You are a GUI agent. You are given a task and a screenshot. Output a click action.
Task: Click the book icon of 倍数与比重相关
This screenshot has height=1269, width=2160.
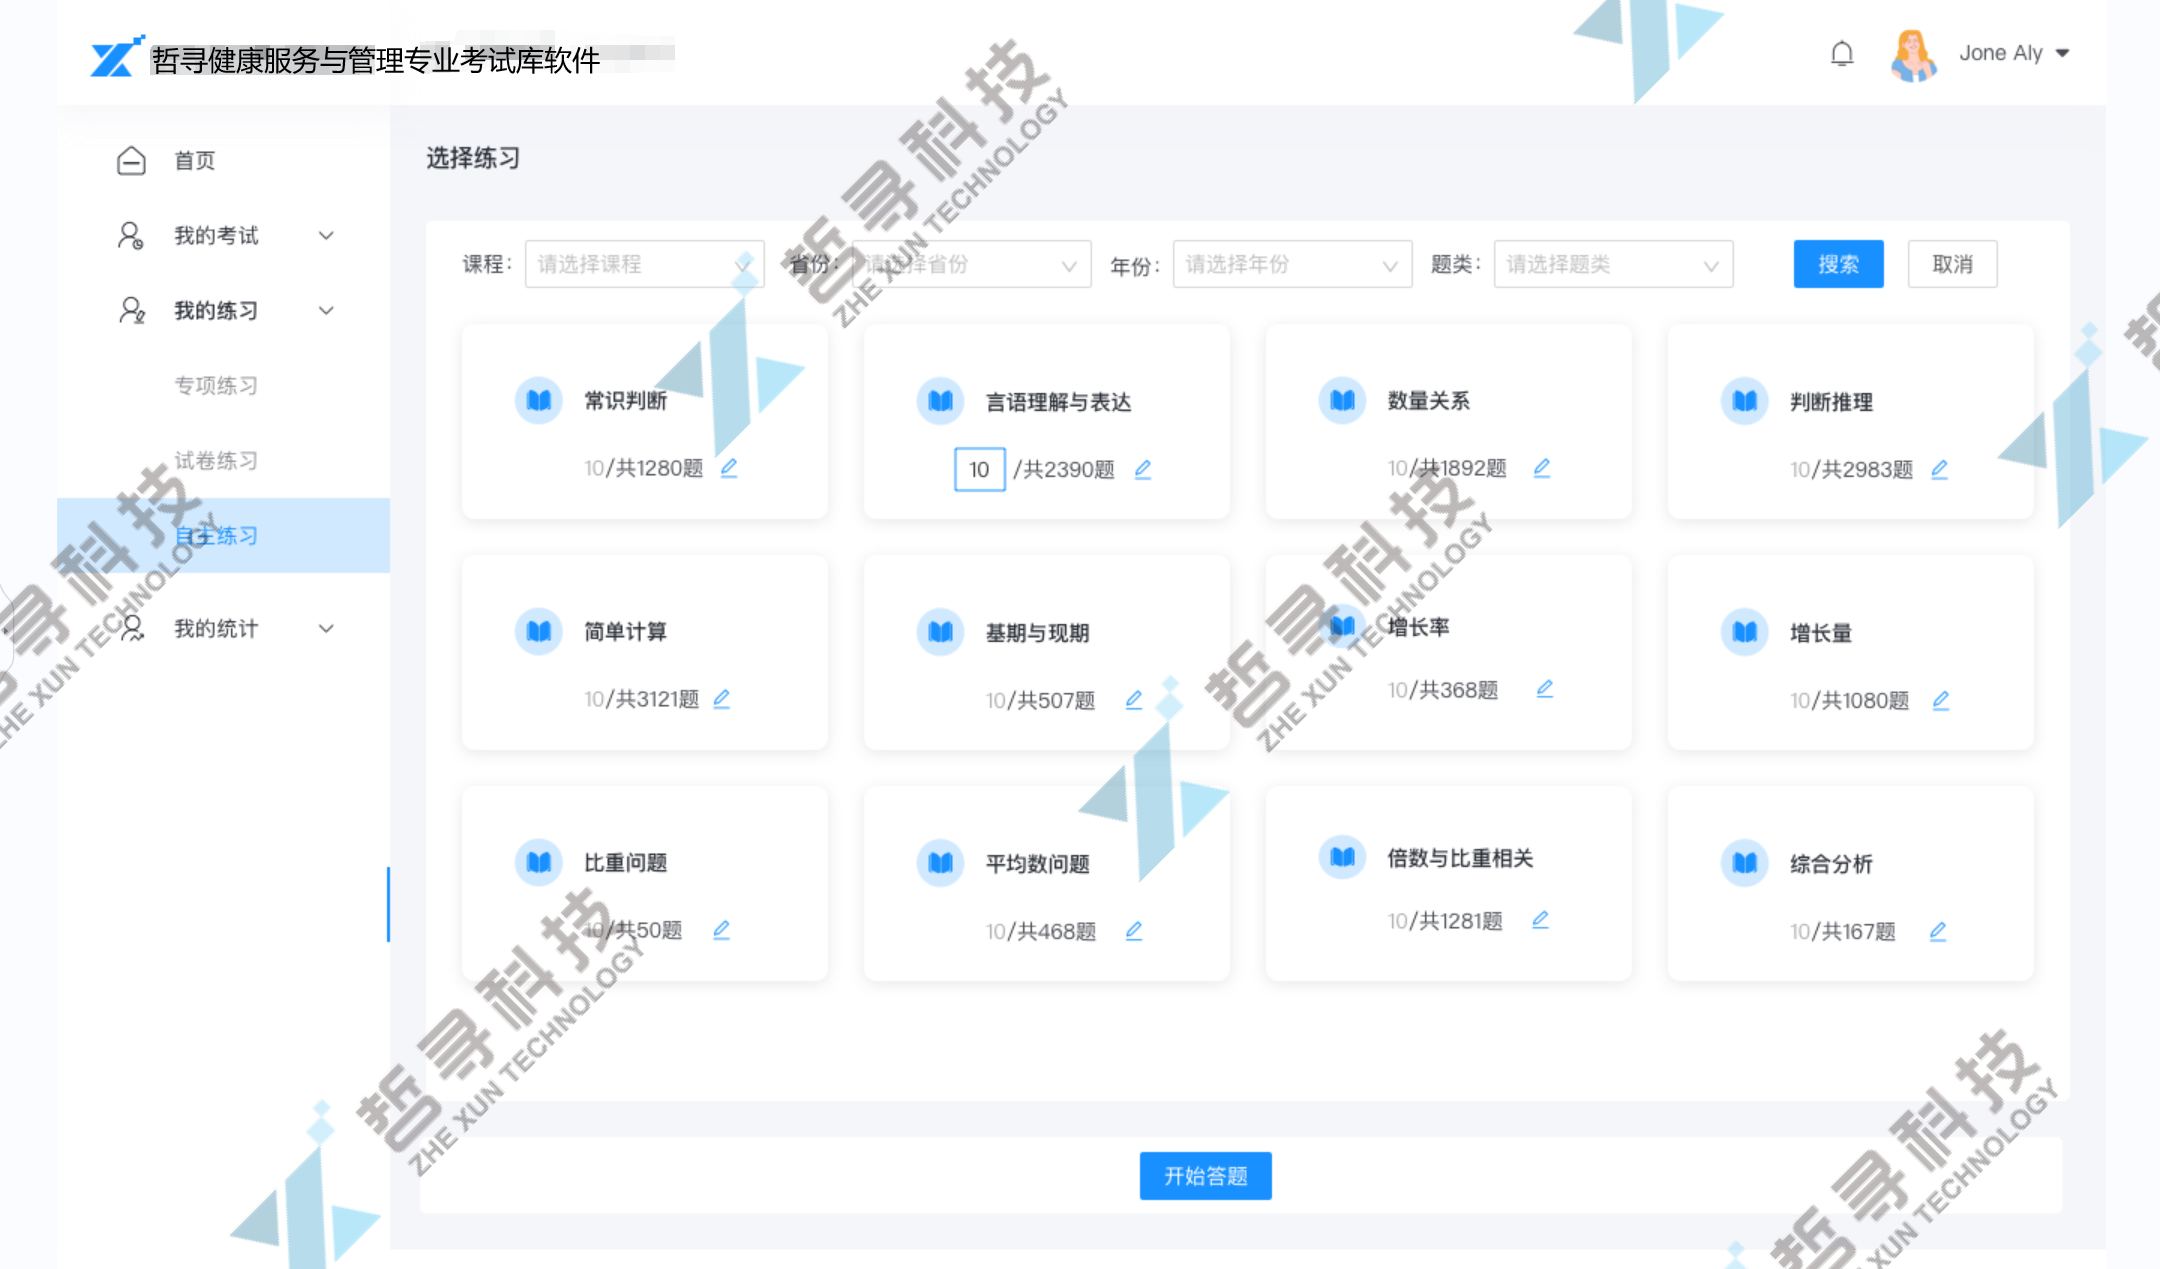pos(1343,857)
